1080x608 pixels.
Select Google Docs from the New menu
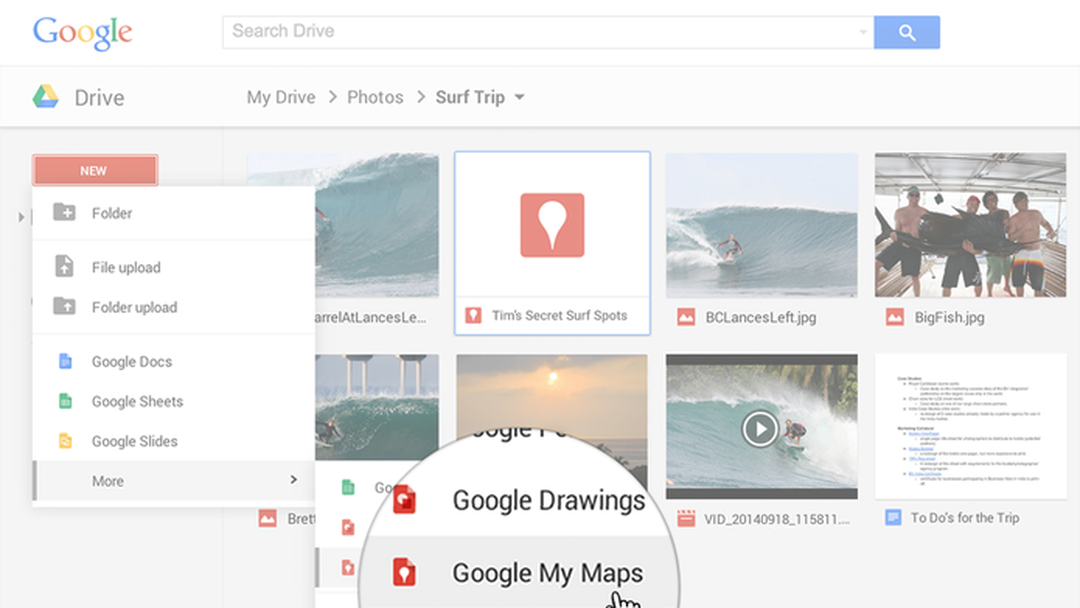tap(132, 361)
